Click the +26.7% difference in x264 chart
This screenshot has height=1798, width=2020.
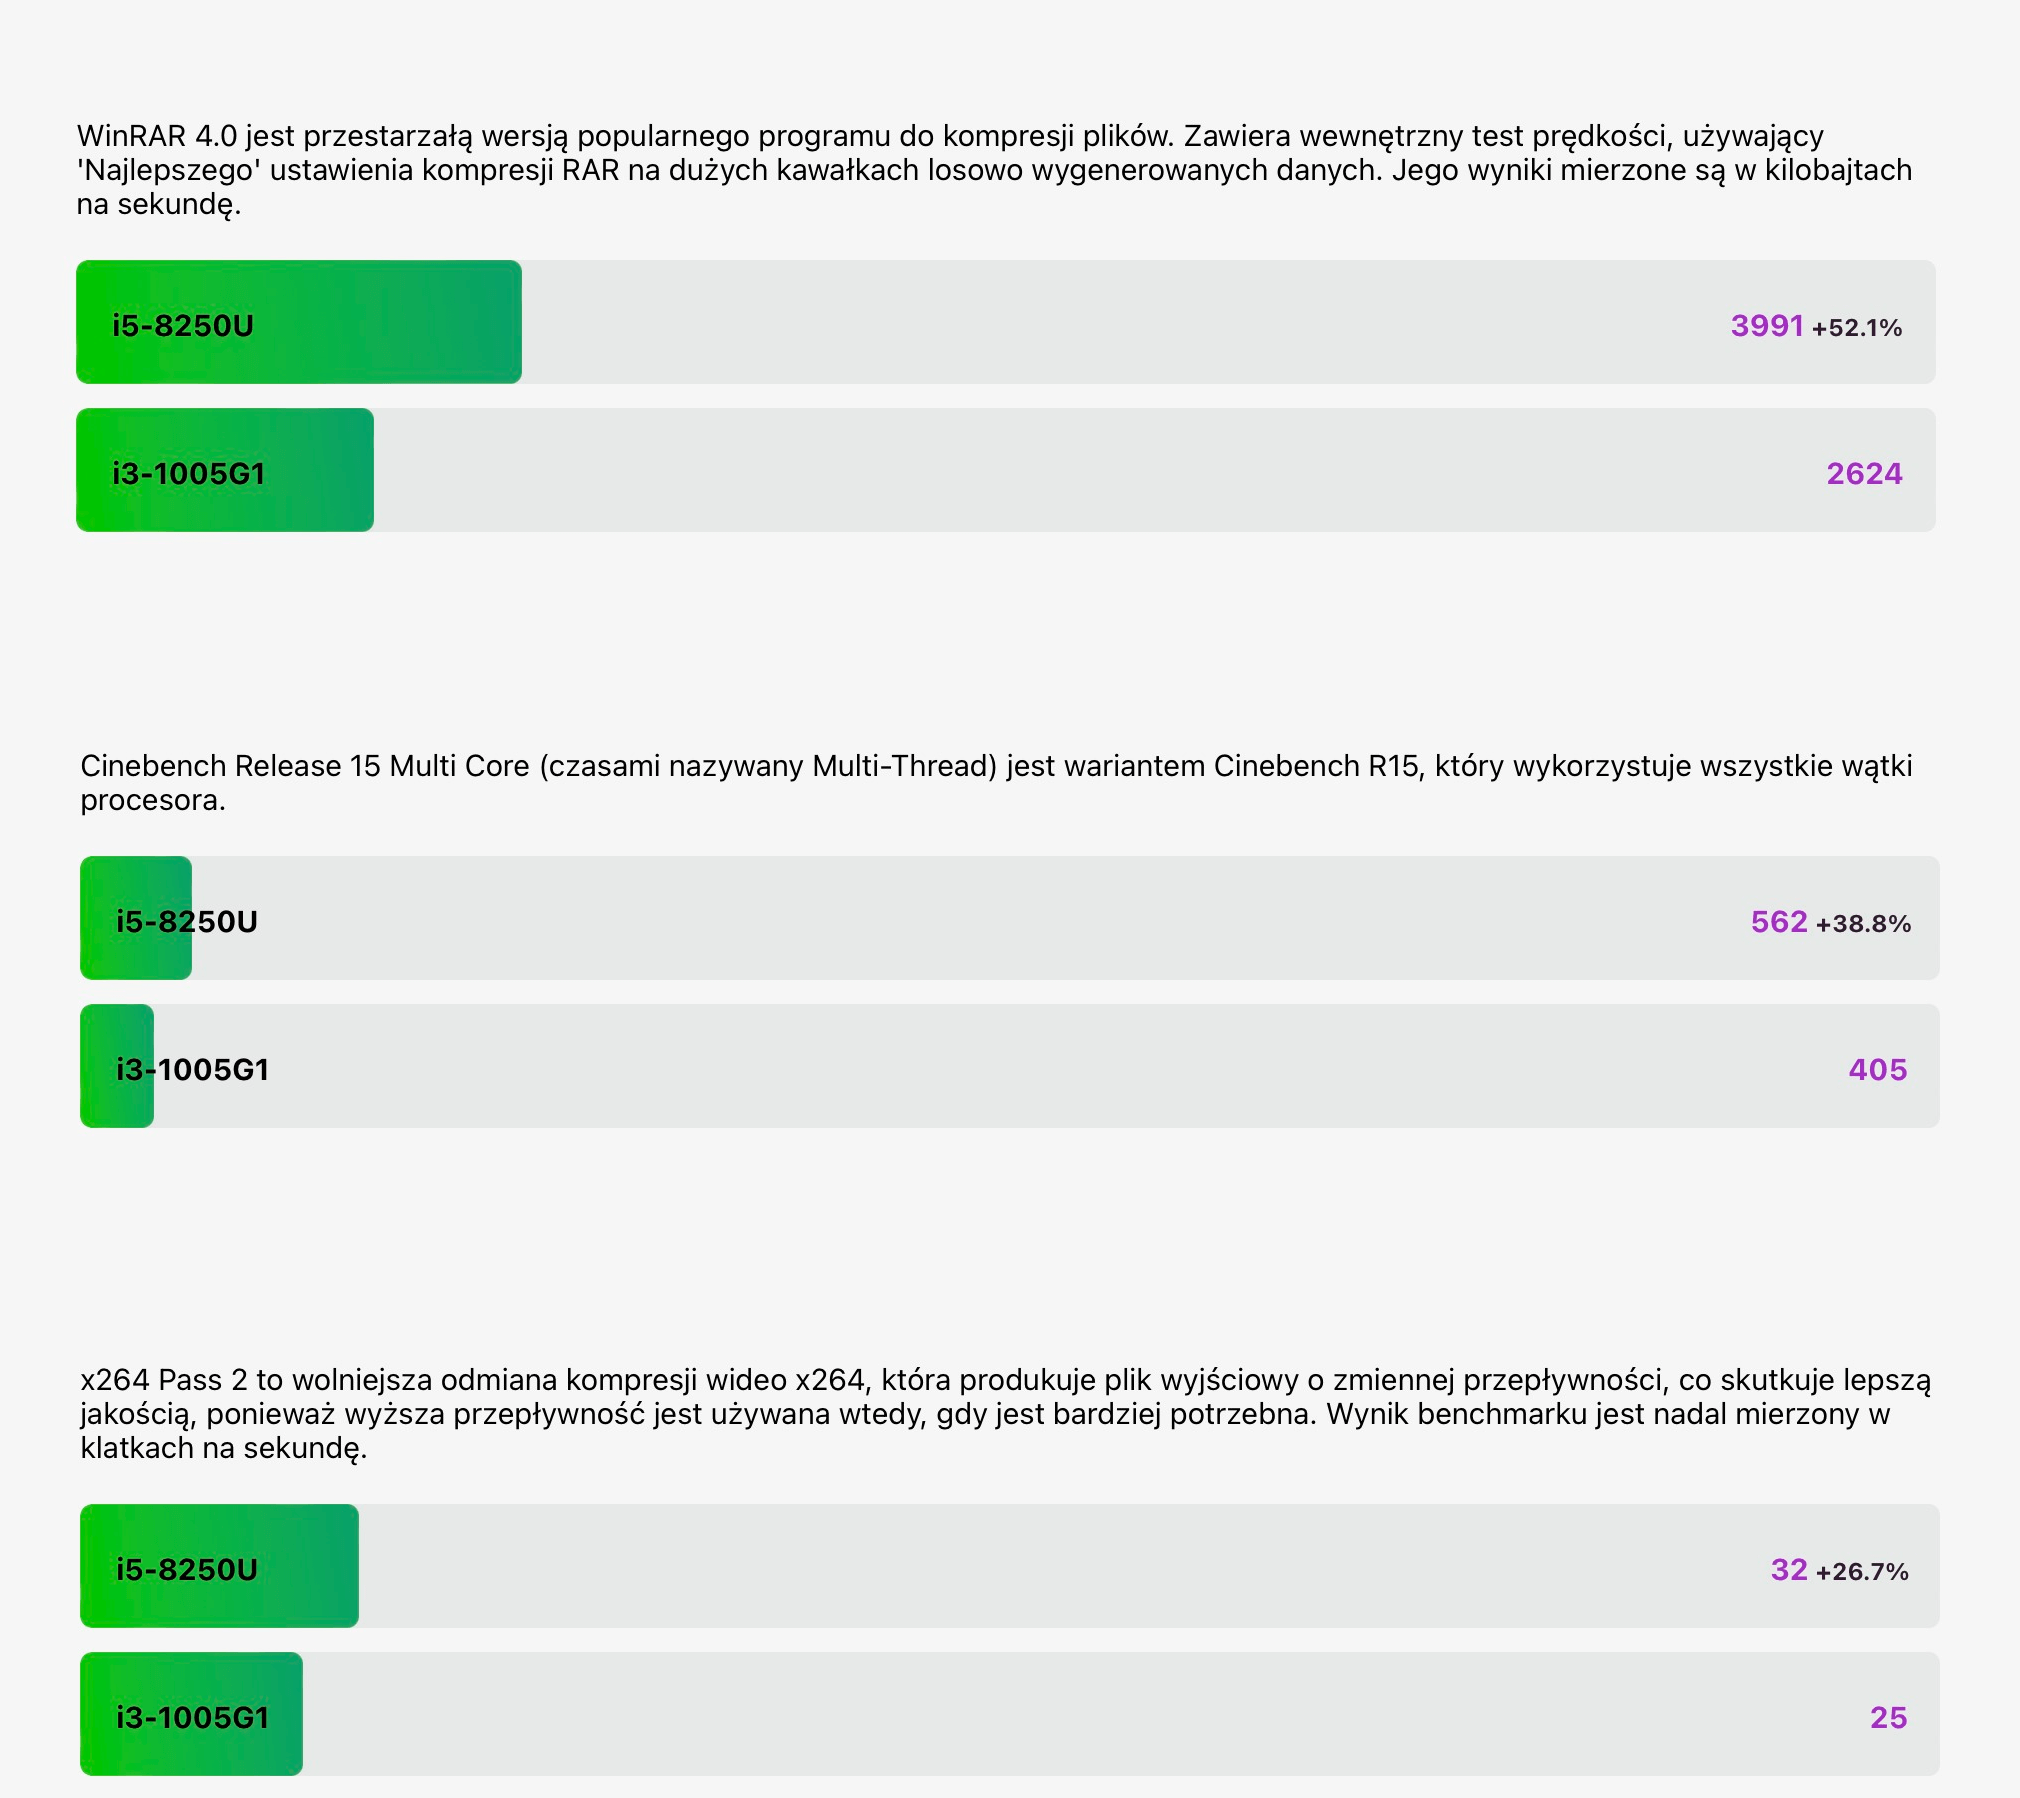point(1862,1572)
